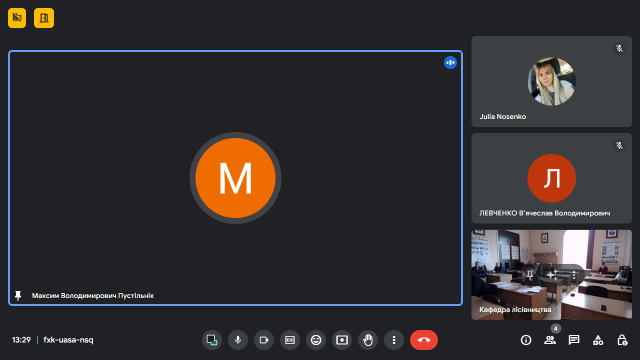The width and height of the screenshot is (640, 360).
Task: Open the chat messages panel
Action: tap(574, 340)
